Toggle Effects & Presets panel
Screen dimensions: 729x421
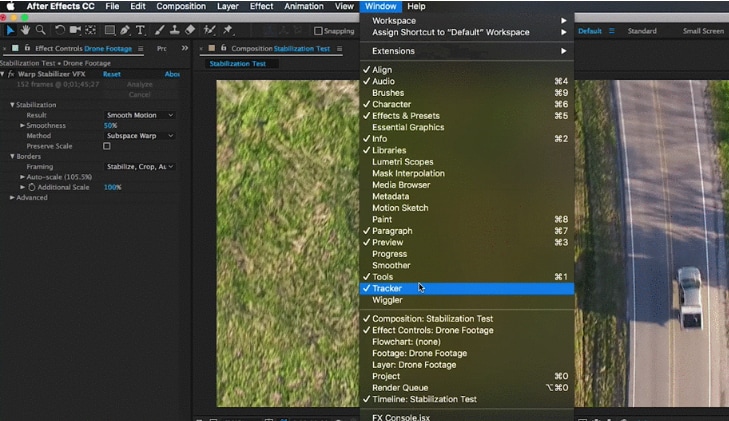tap(467, 116)
